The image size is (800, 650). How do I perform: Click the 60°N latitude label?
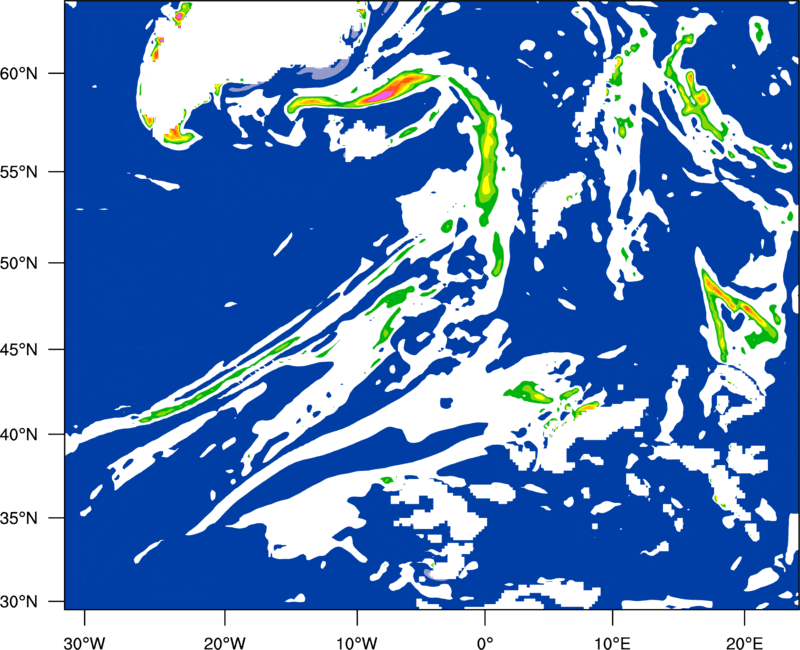click(19, 73)
